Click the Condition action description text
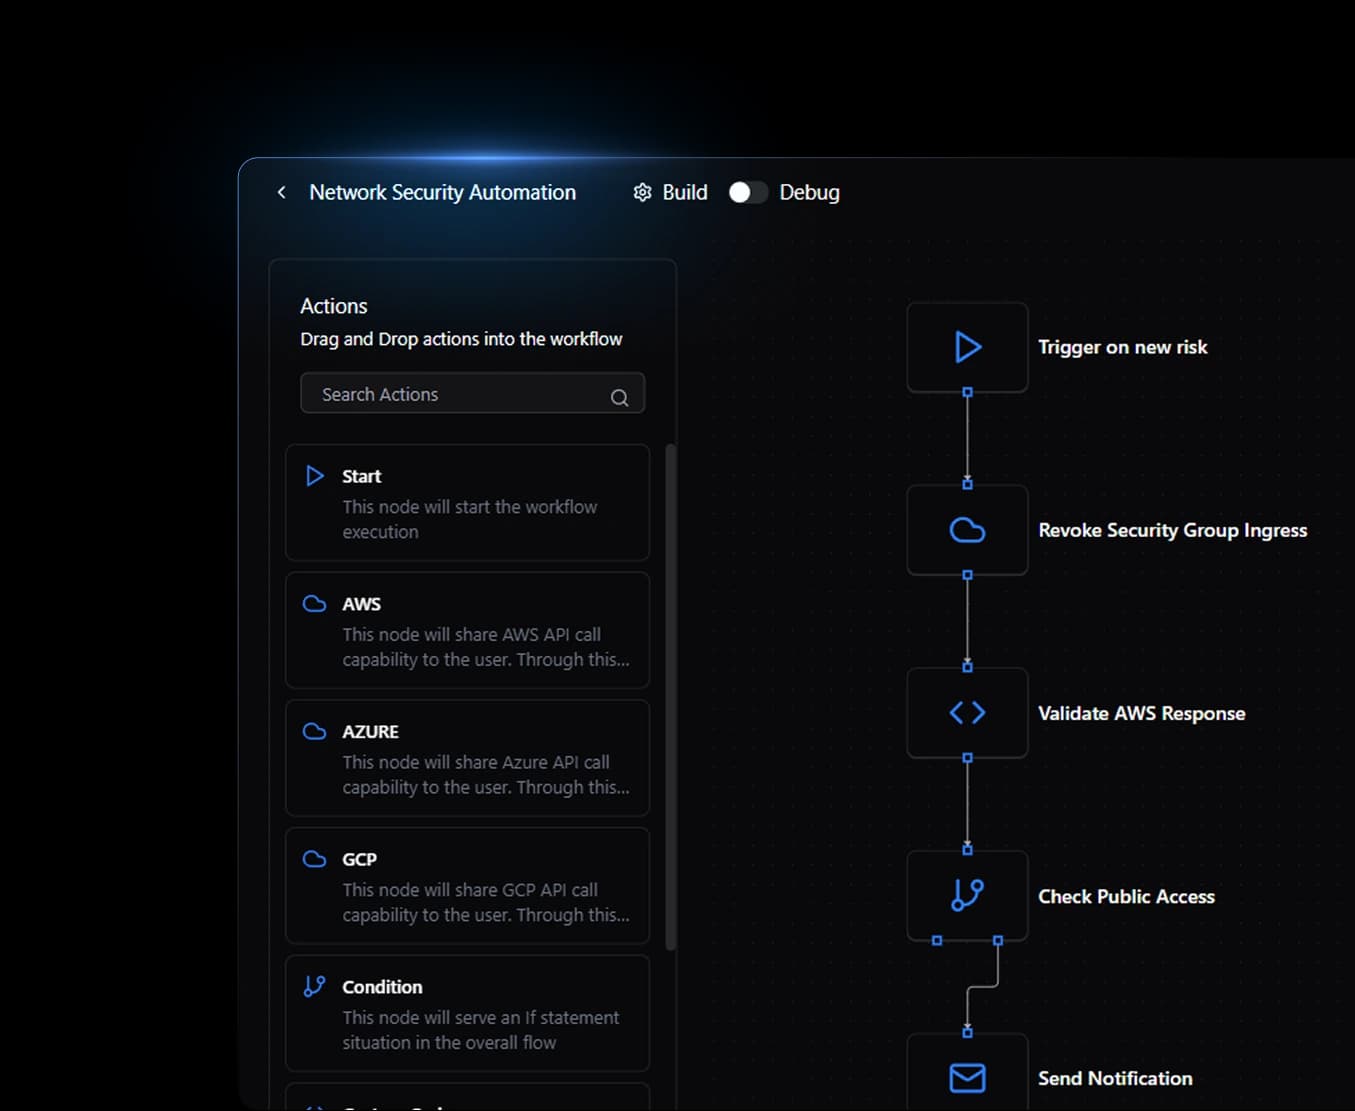 coord(481,1030)
